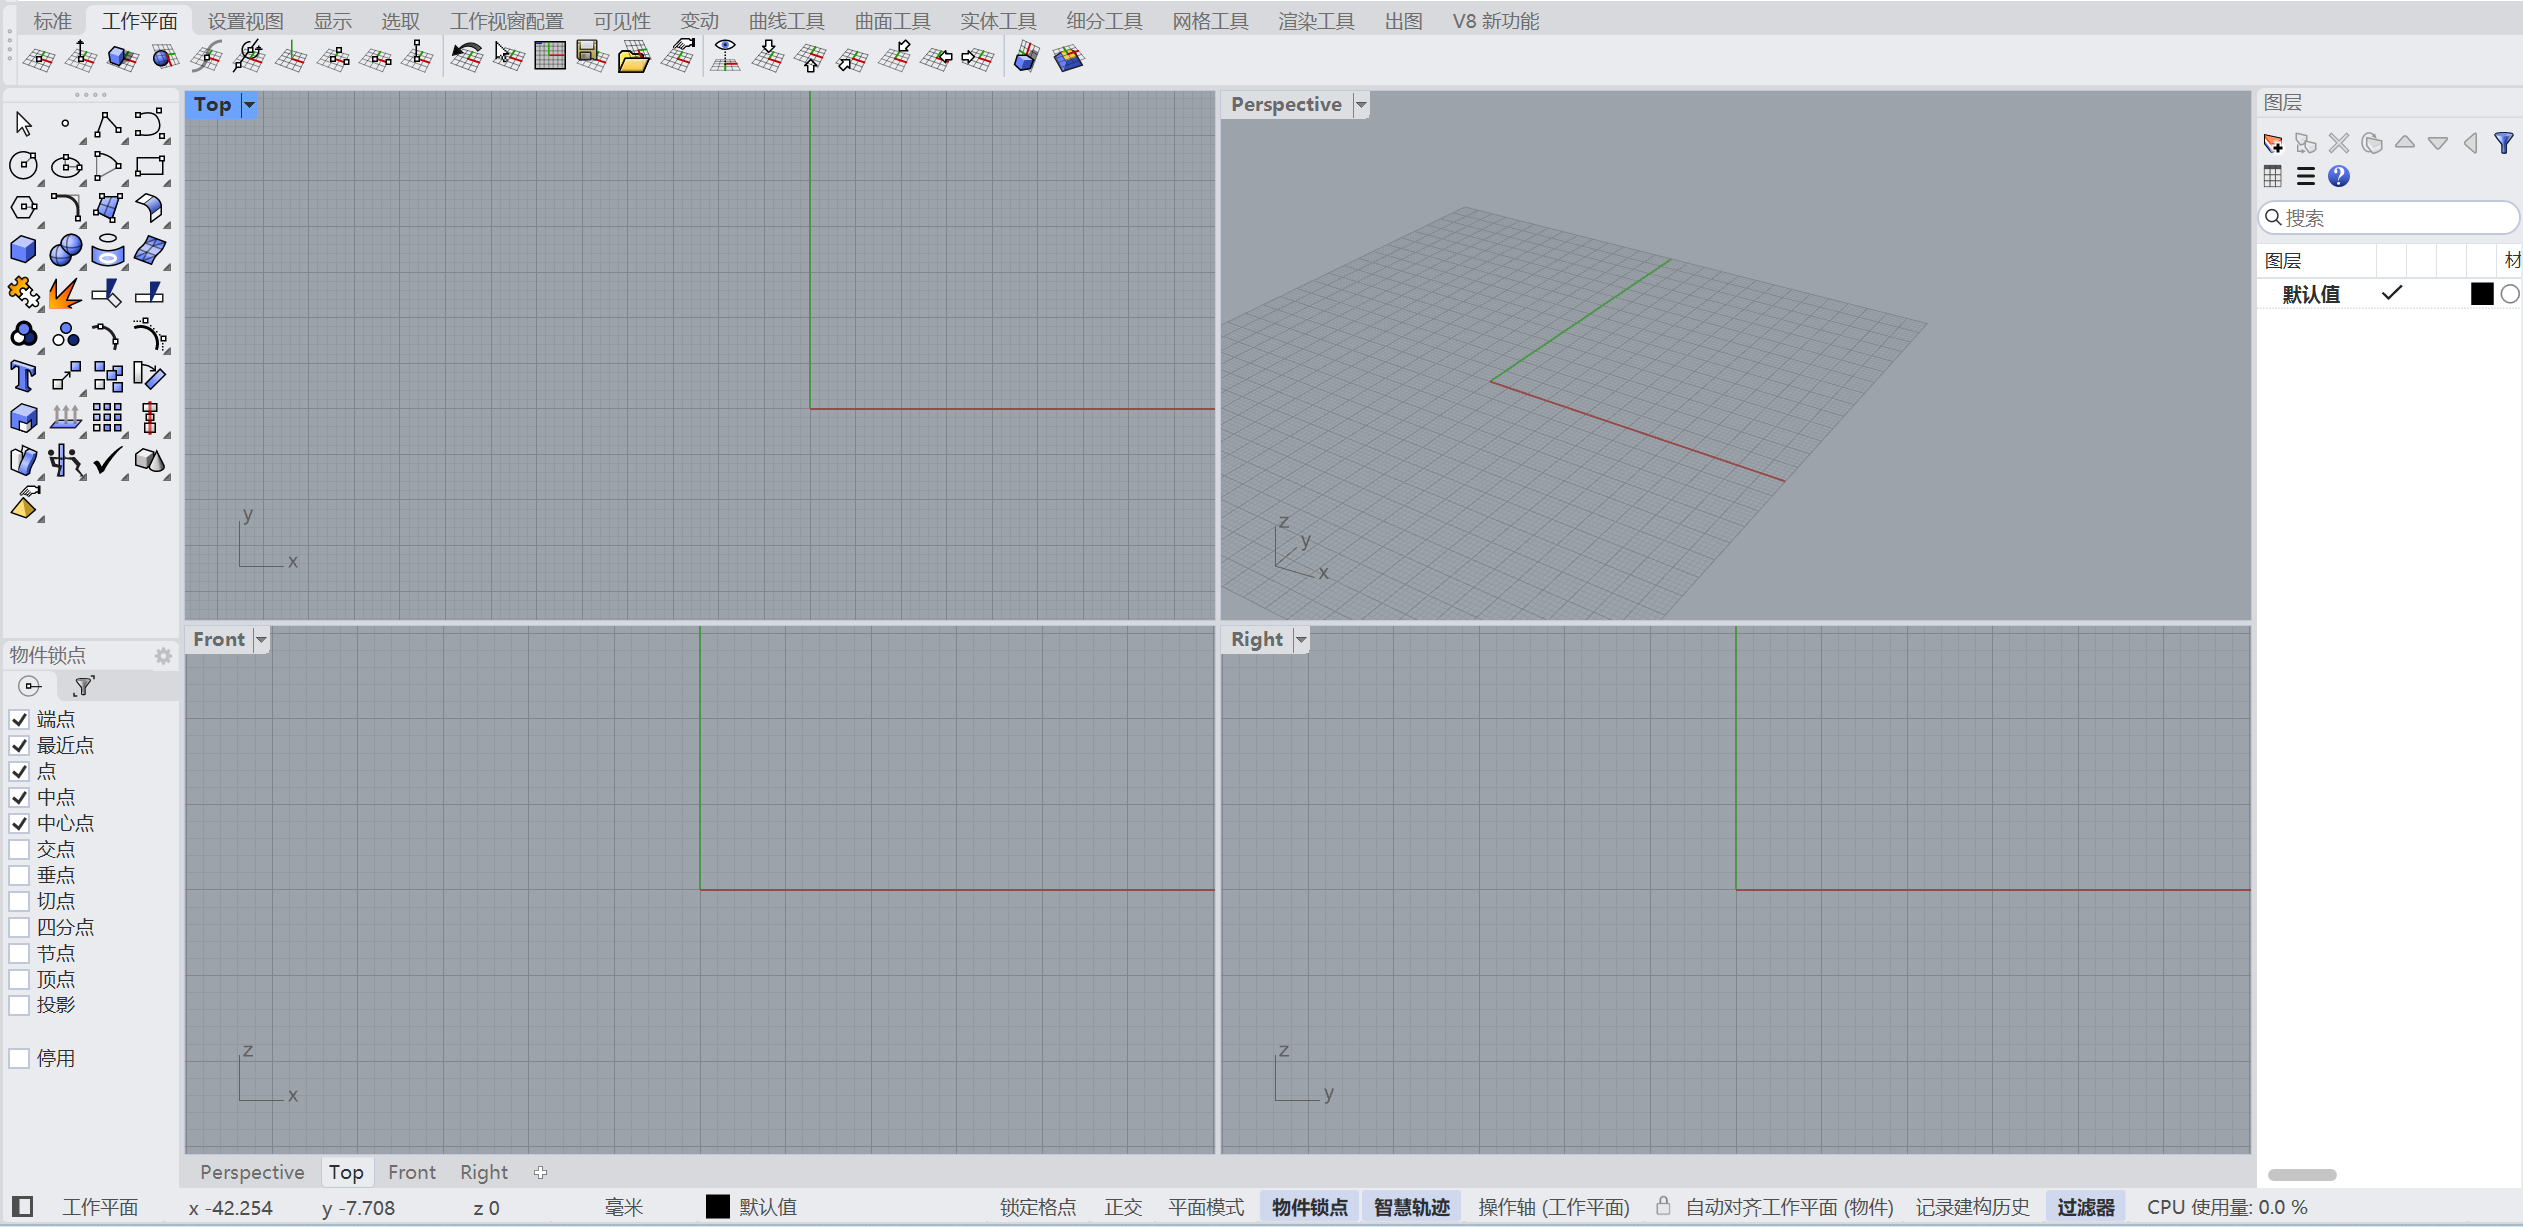Screen dimensions: 2523x1227
Task: Open the 细分工具 toolbar tab
Action: [1104, 21]
